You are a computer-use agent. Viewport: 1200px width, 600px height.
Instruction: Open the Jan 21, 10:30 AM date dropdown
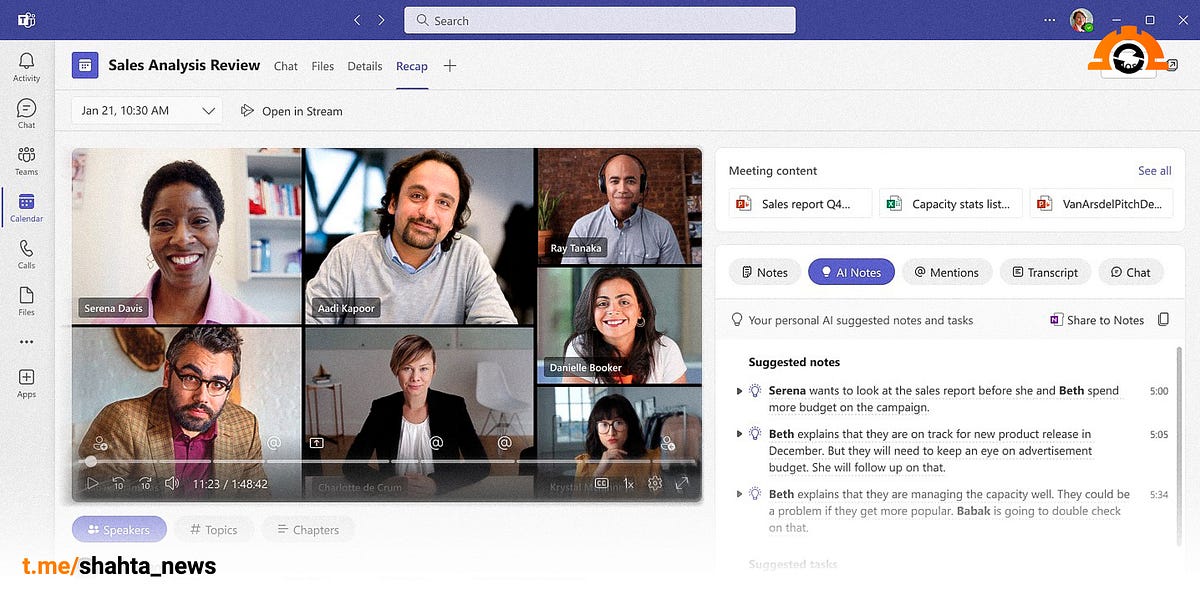(145, 110)
